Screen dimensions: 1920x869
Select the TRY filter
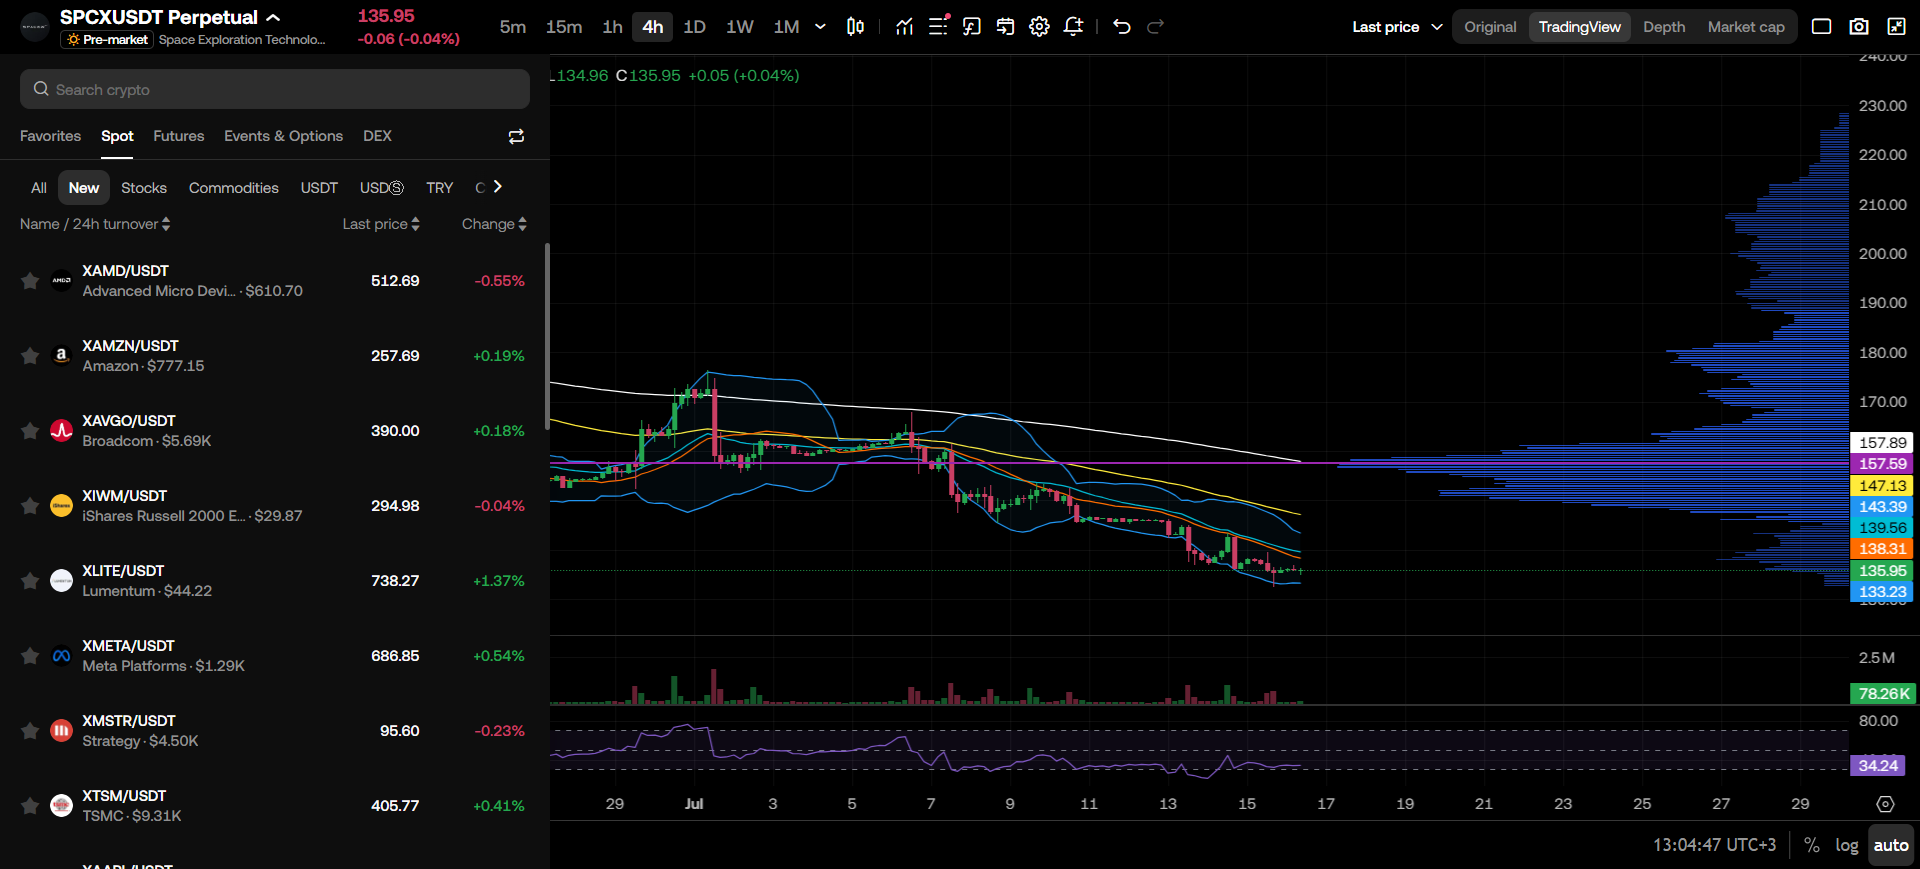tap(439, 188)
